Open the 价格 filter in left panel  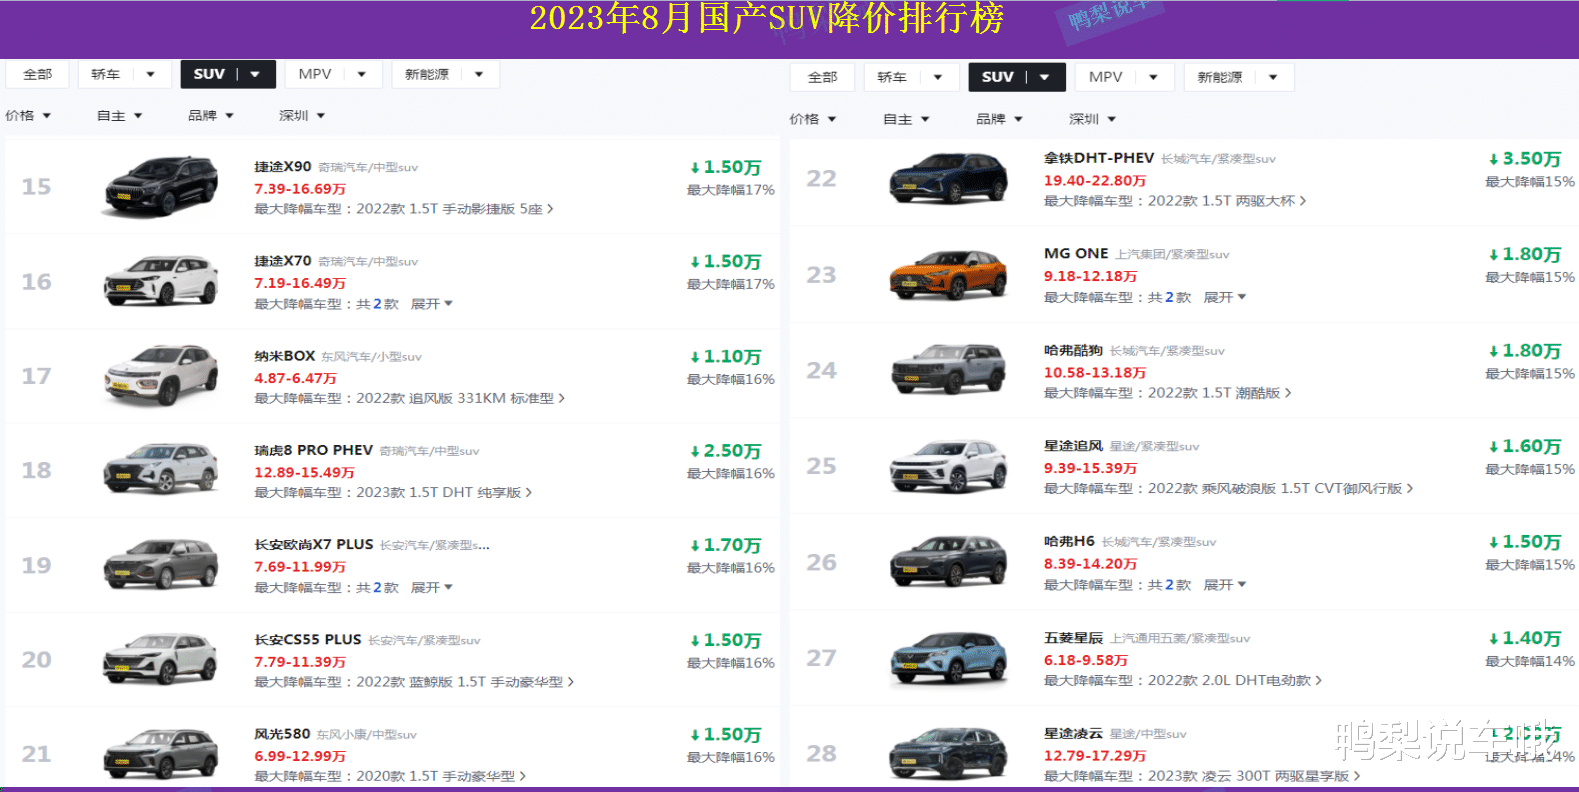pyautogui.click(x=28, y=116)
